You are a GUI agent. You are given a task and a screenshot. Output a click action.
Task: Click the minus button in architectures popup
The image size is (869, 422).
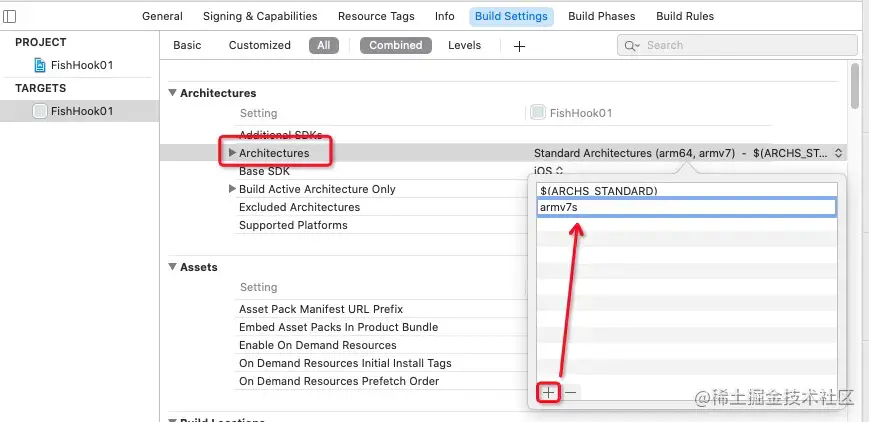coord(570,393)
